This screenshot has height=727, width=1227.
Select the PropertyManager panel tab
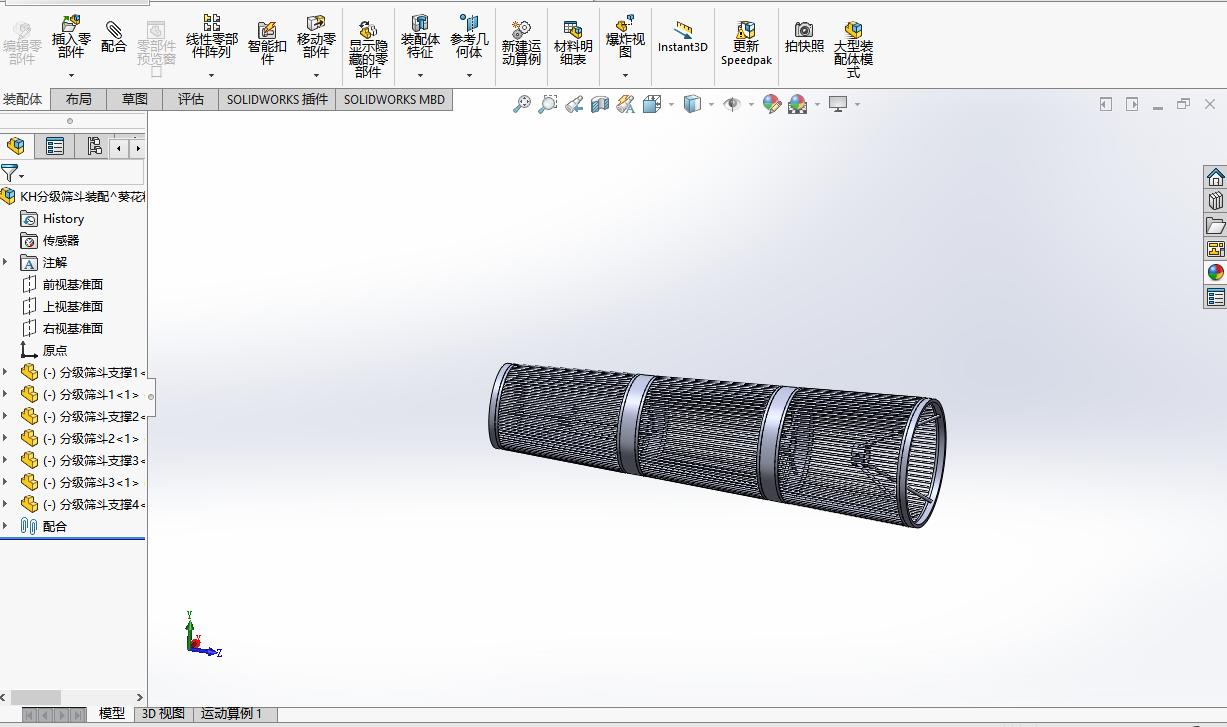pyautogui.click(x=55, y=147)
